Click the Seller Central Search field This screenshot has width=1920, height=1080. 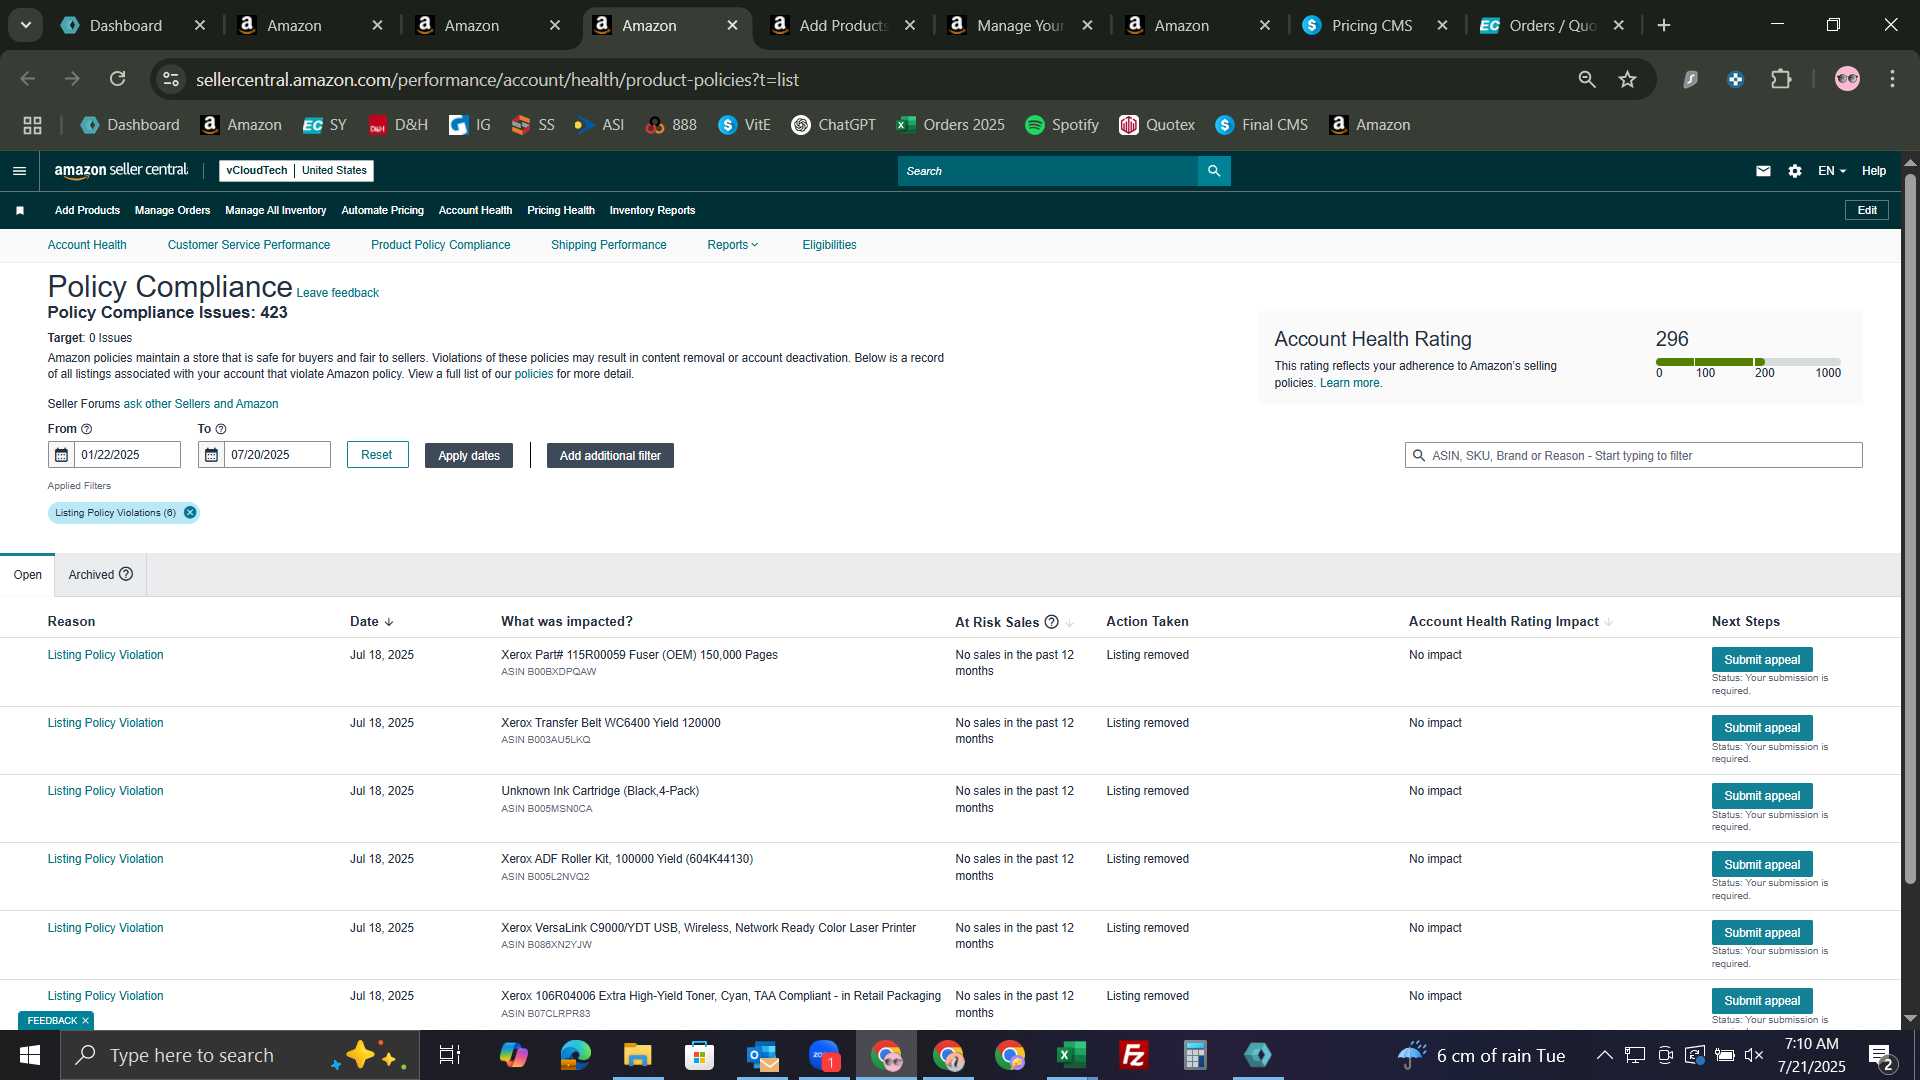[x=1048, y=171]
